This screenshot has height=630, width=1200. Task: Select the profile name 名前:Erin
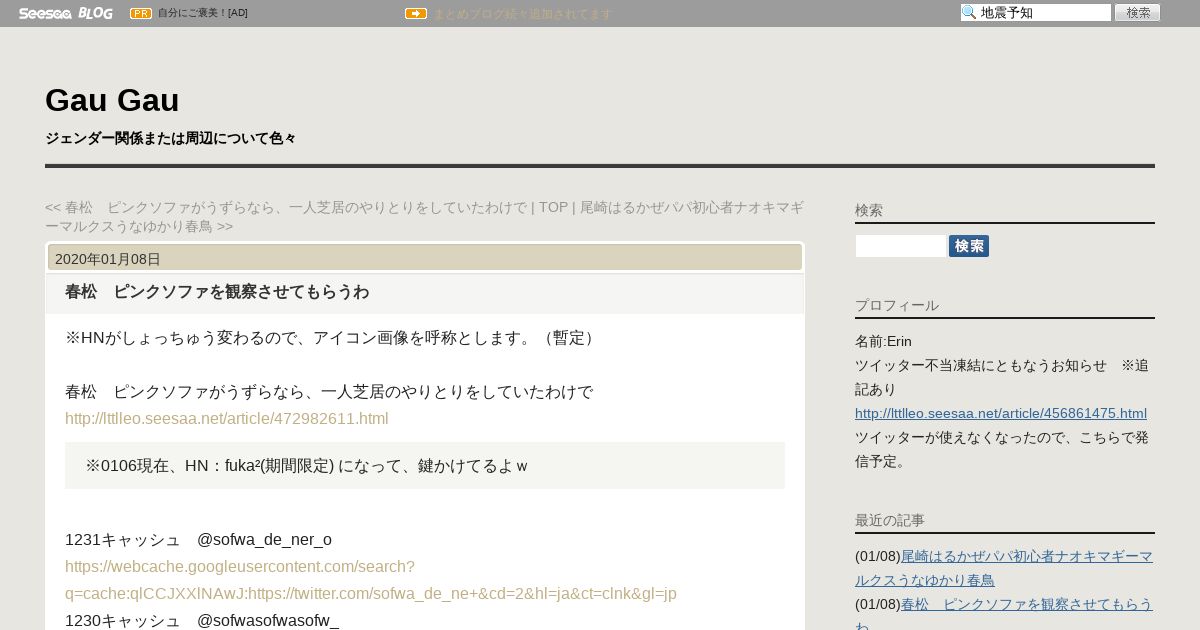point(883,341)
